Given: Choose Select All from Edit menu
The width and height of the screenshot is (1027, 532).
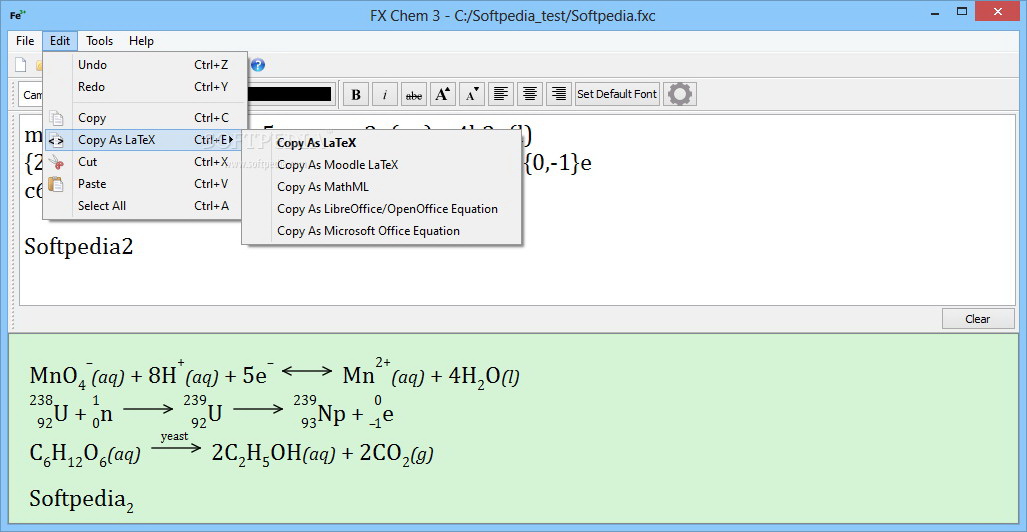Looking at the screenshot, I should [145, 206].
